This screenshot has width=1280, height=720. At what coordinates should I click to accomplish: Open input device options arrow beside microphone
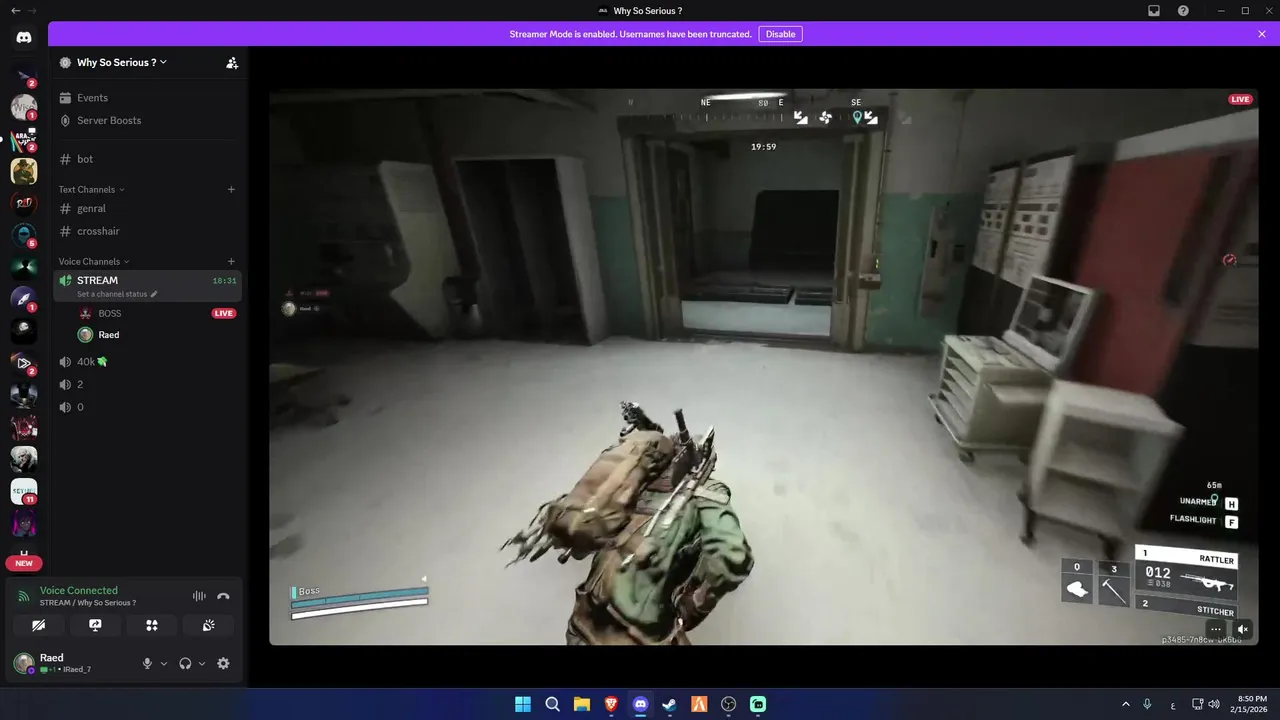pyautogui.click(x=164, y=663)
